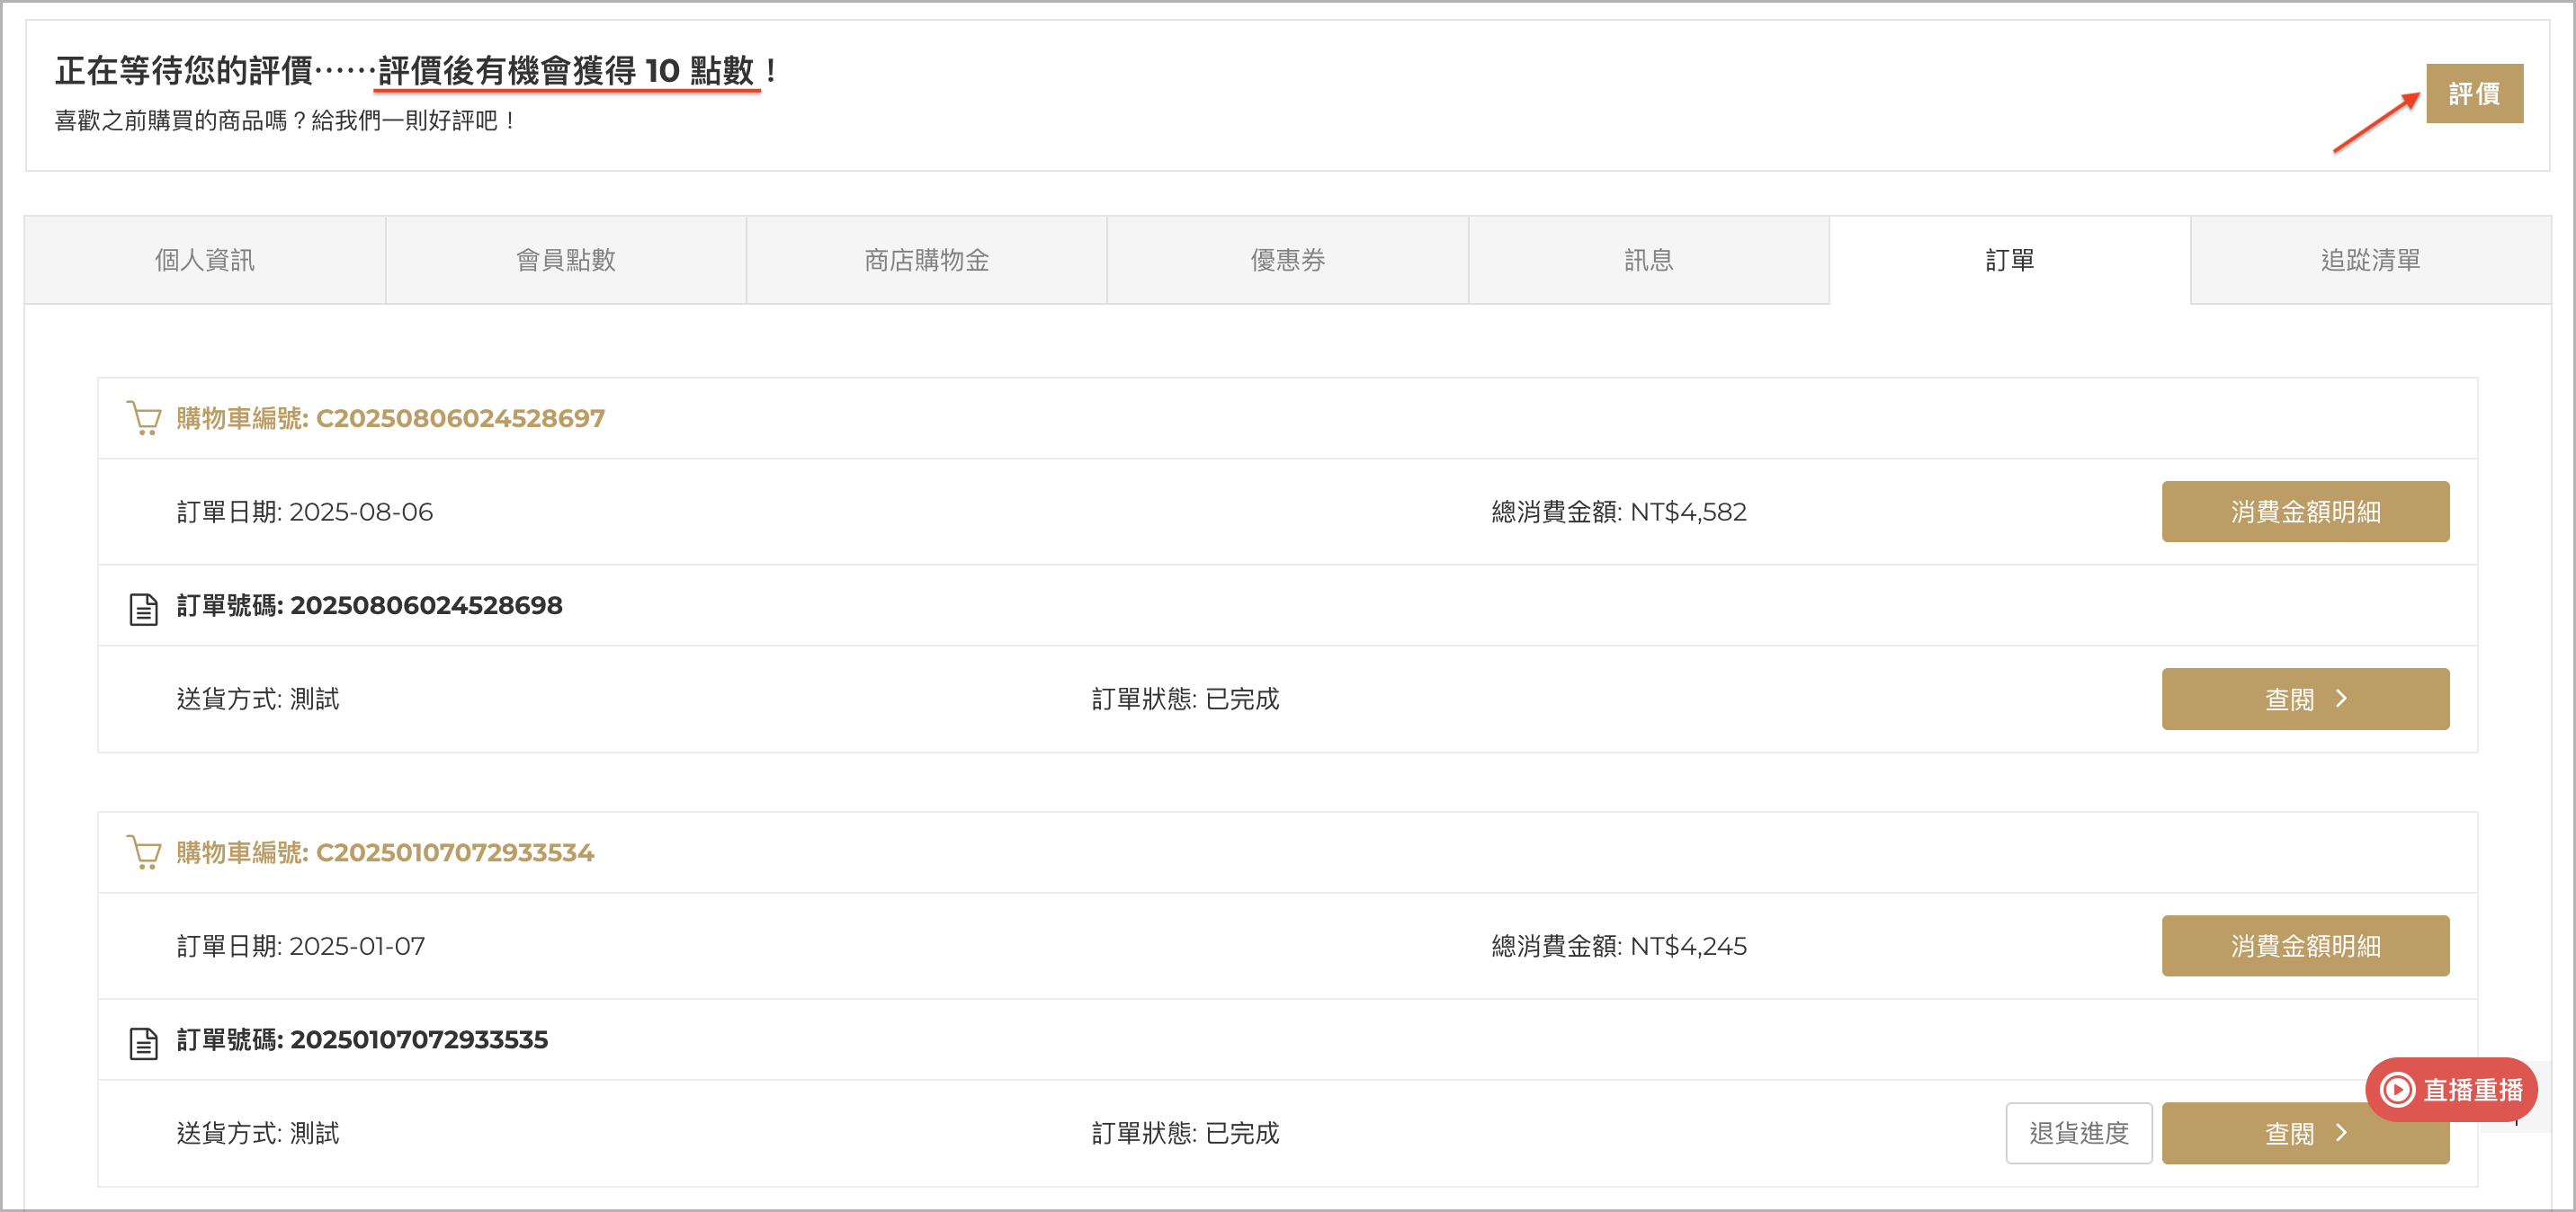Click the shopping cart icon for cart C20250806024528697

click(x=144, y=418)
